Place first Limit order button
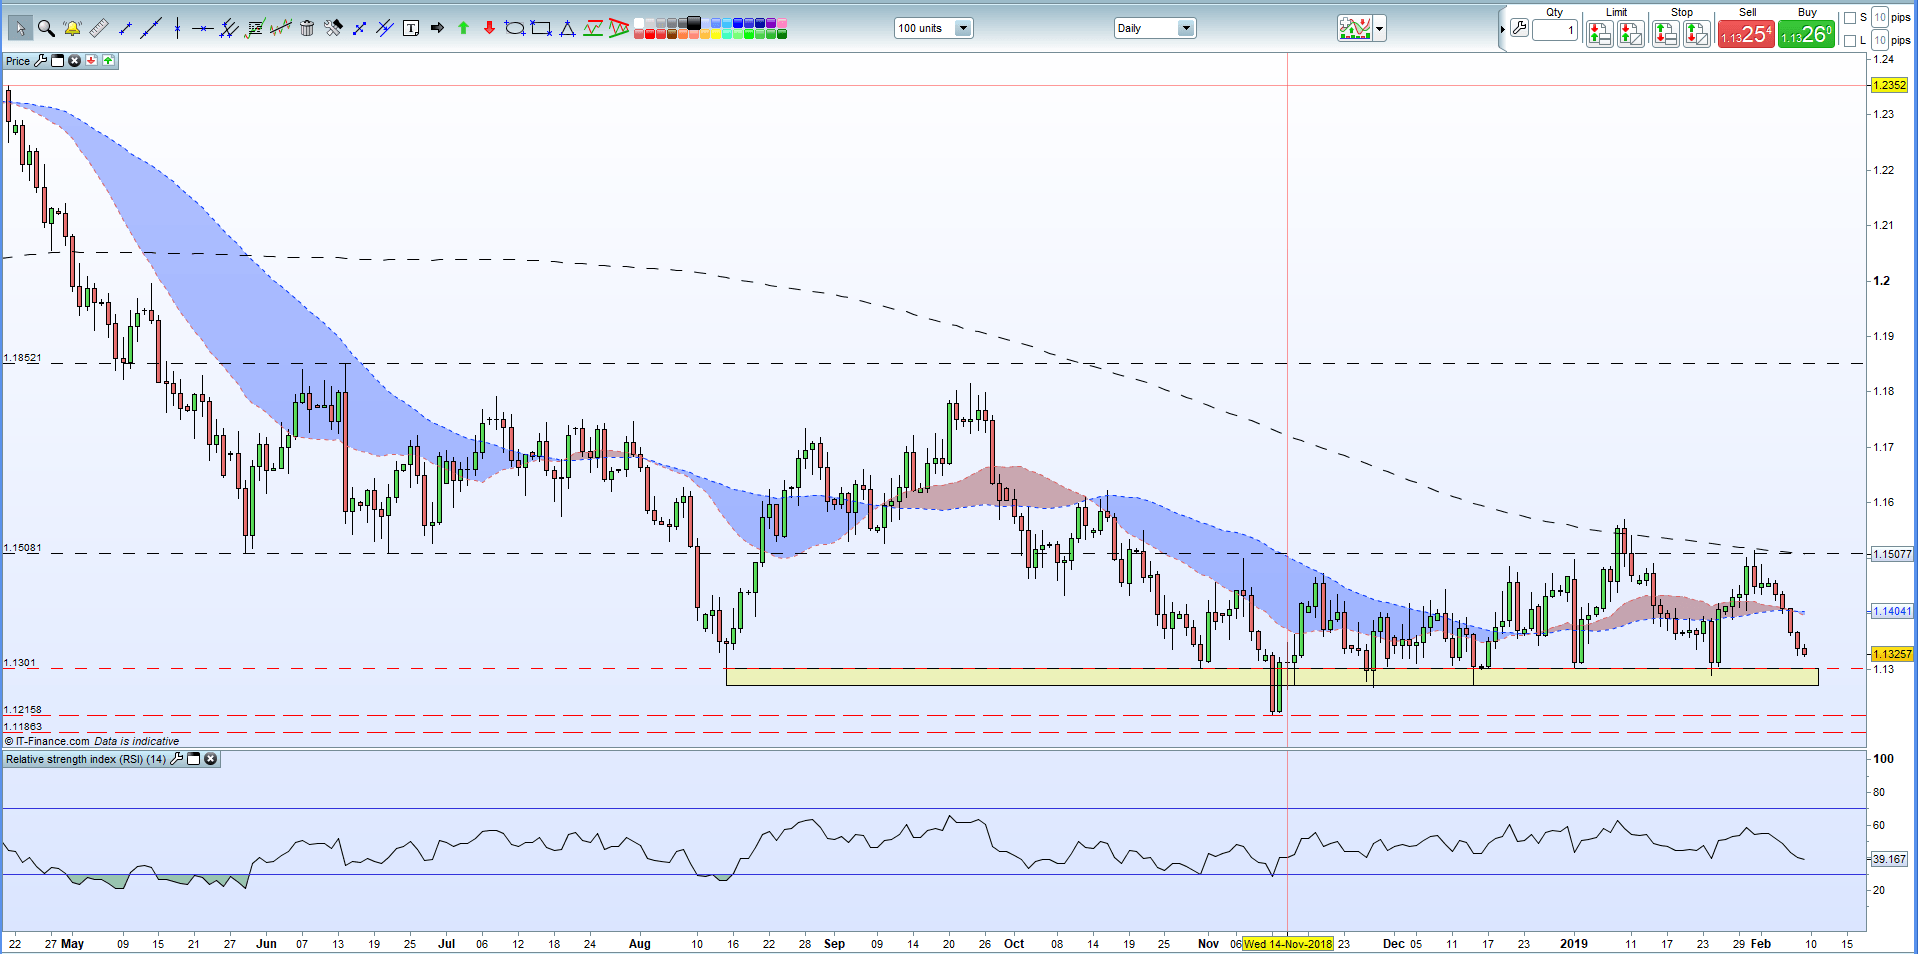Image resolution: width=1918 pixels, height=954 pixels. [1599, 34]
